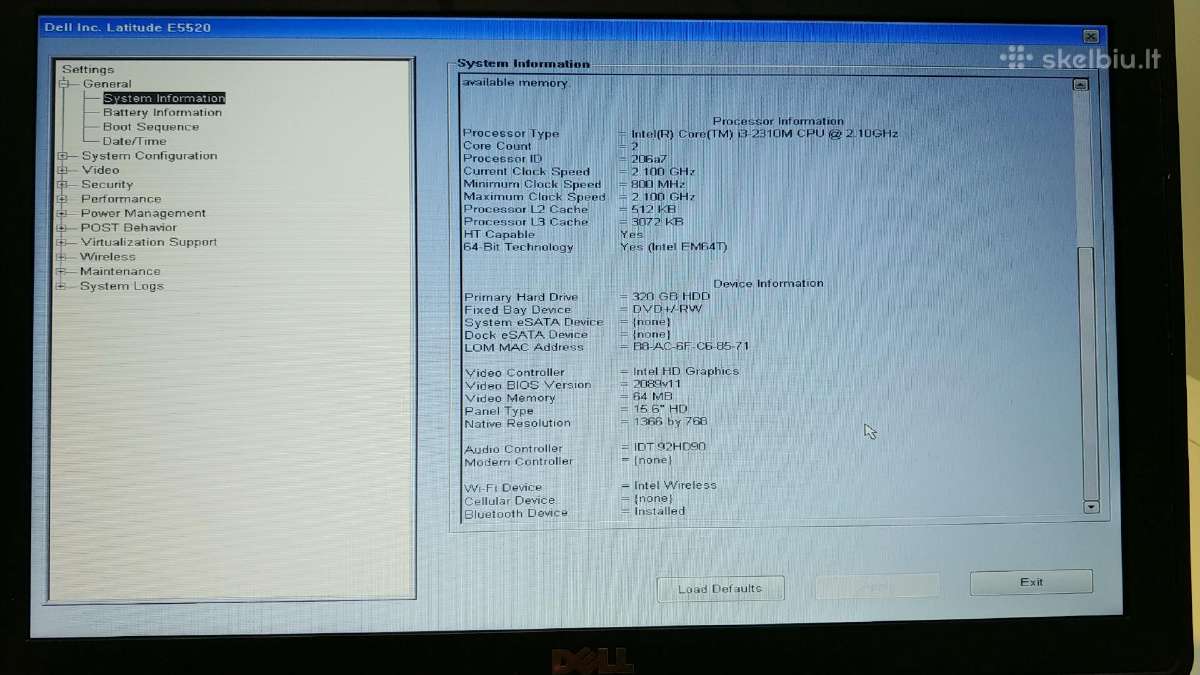
Task: Expand the Video tree node
Action: point(62,170)
